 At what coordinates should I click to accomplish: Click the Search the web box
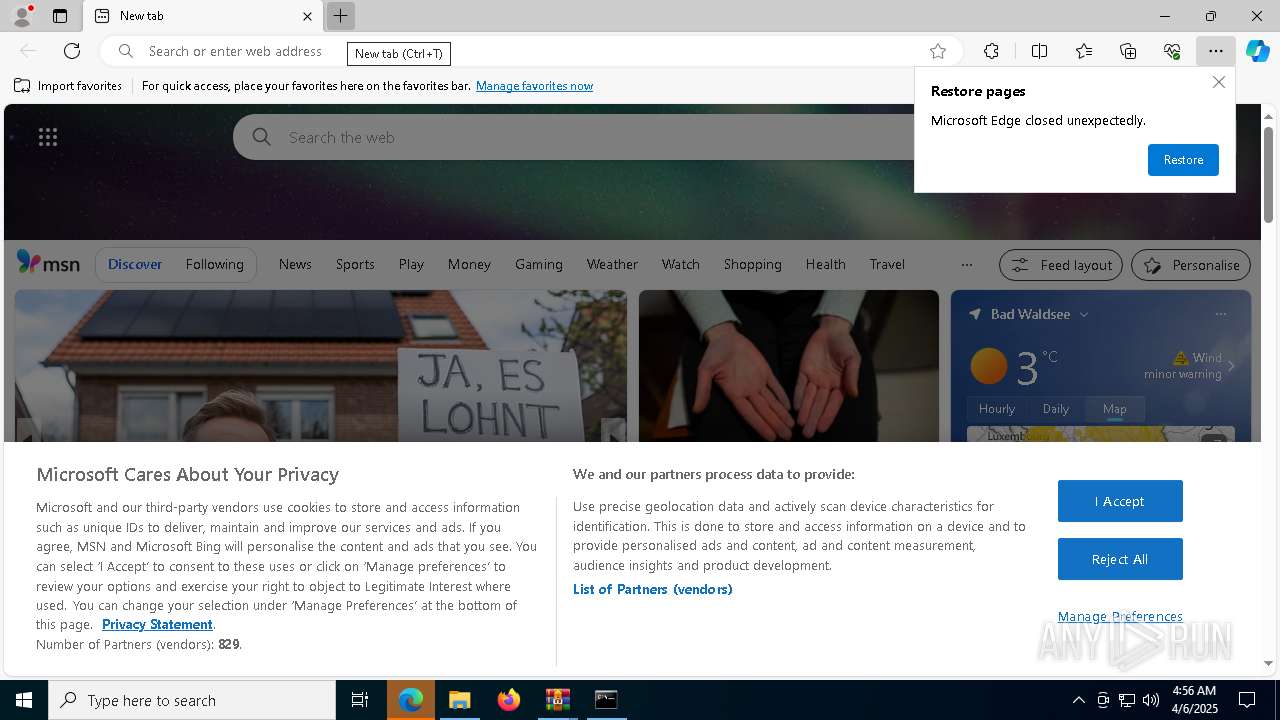574,137
